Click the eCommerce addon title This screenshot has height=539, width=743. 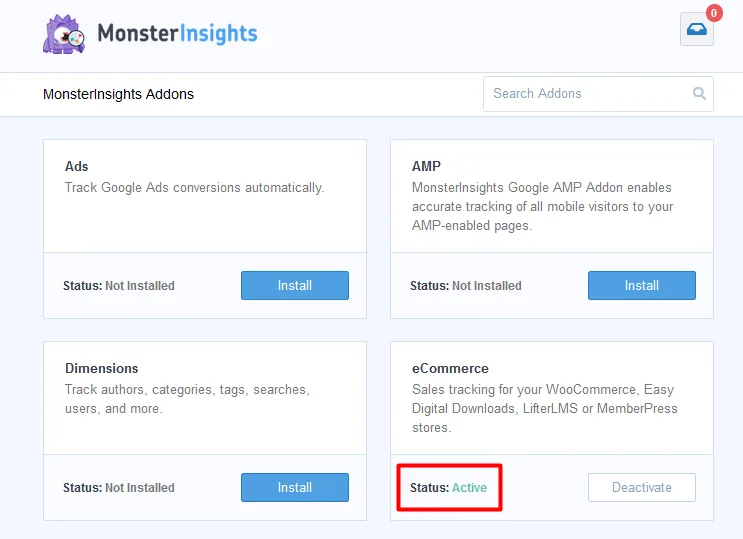[x=450, y=368]
